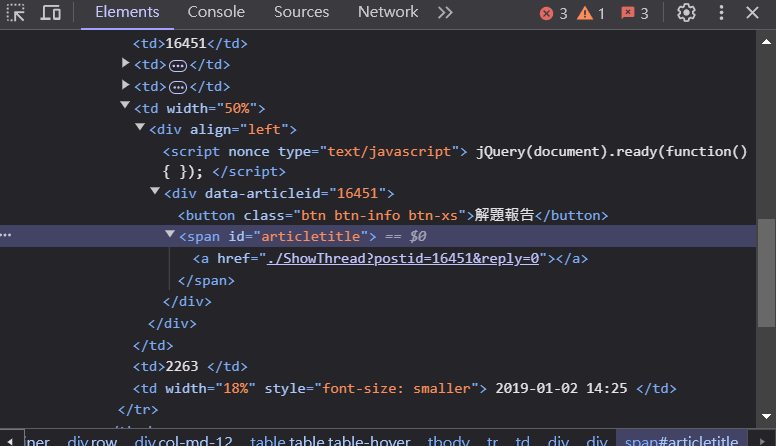Image resolution: width=776 pixels, height=446 pixels.
Task: Follow the ShowThread?postid=16451 href link
Action: pyautogui.click(x=403, y=258)
